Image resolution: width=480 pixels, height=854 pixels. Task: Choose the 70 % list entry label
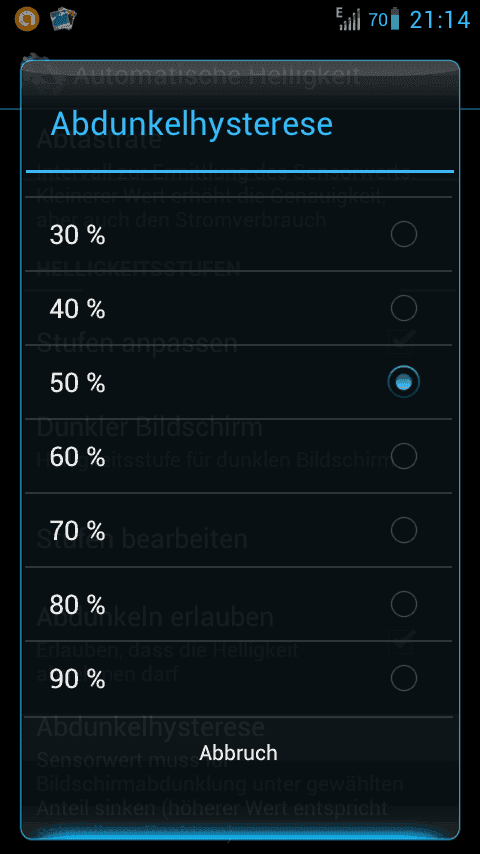click(x=77, y=529)
